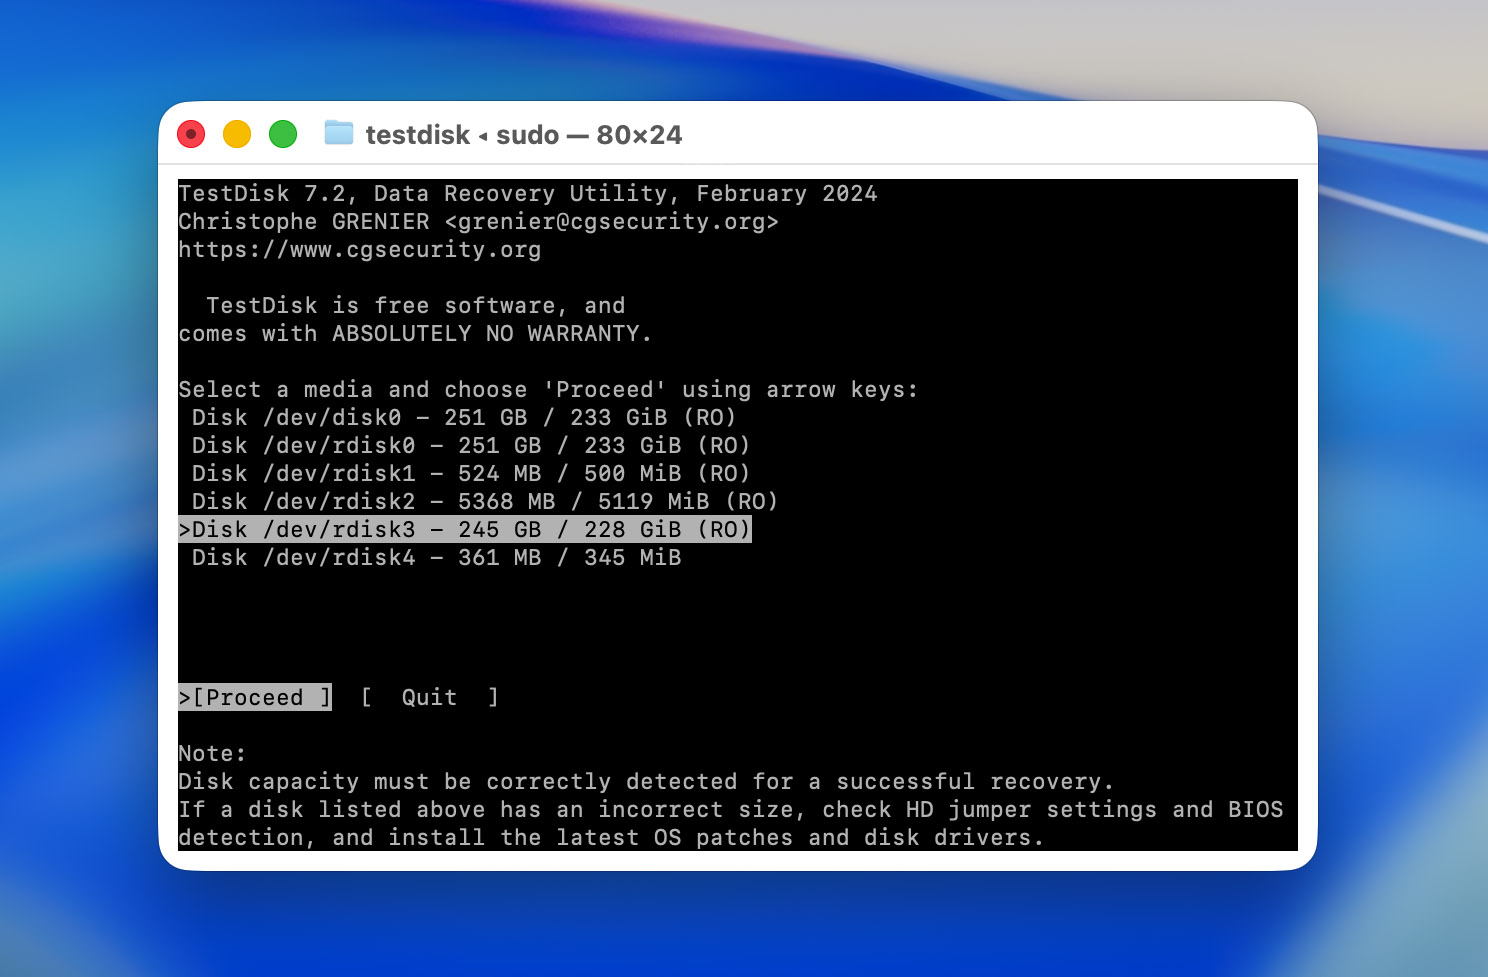Image resolution: width=1488 pixels, height=977 pixels.
Task: Click the 'If a disk listed above' note line
Action: pyautogui.click(x=731, y=809)
